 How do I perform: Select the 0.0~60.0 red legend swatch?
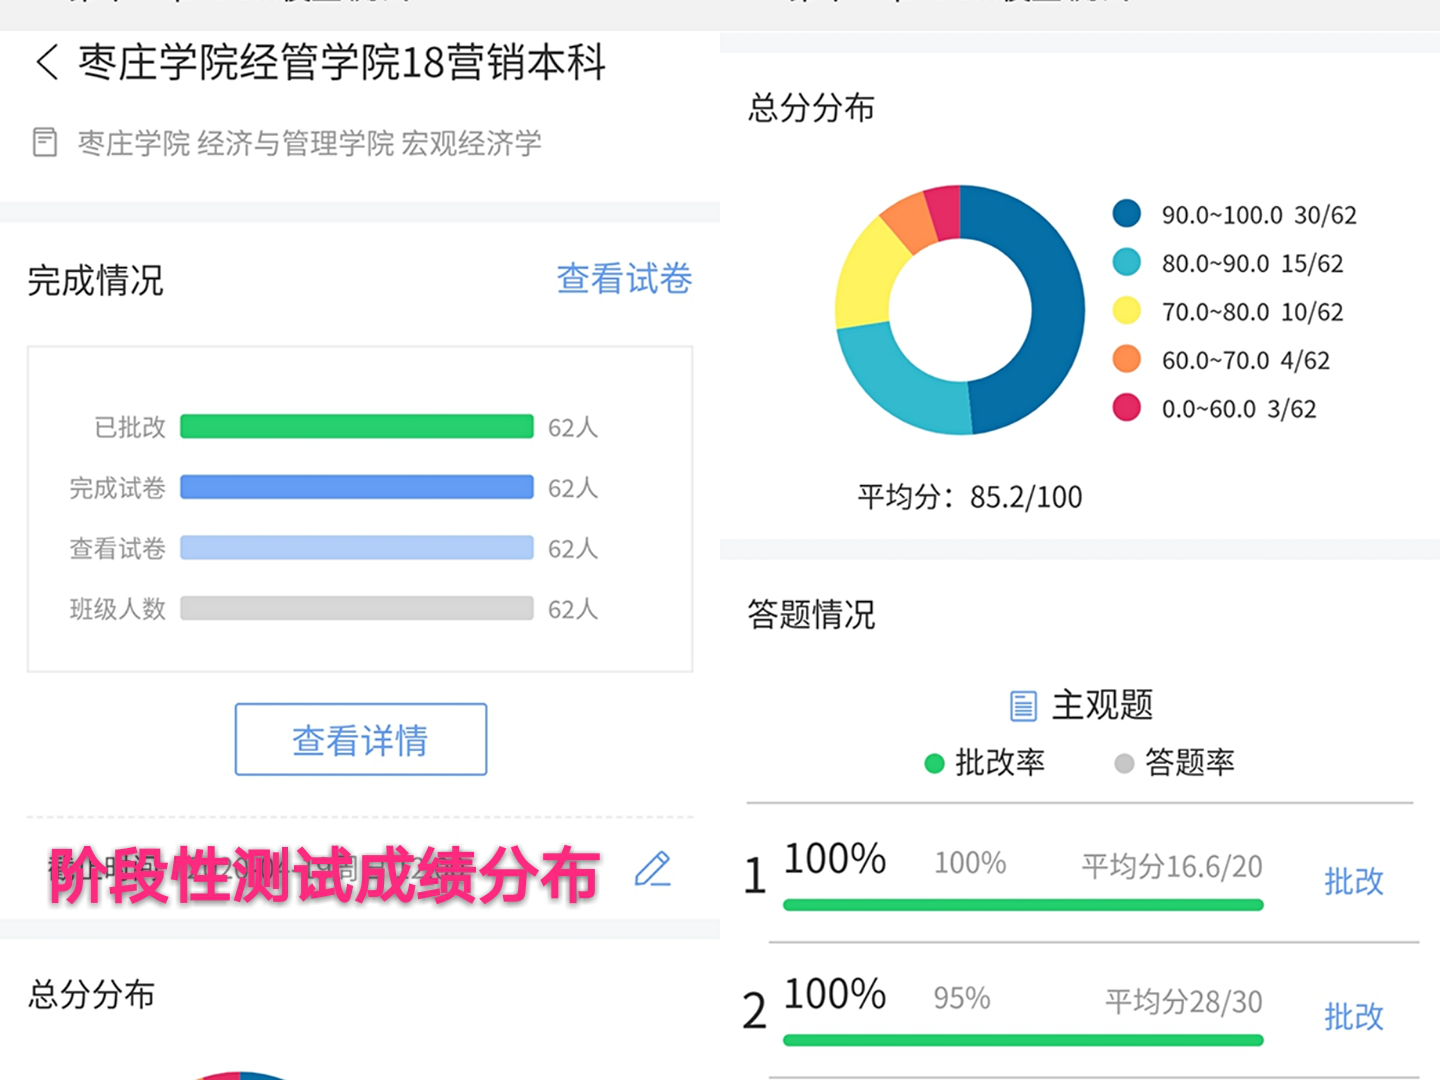point(1127,408)
